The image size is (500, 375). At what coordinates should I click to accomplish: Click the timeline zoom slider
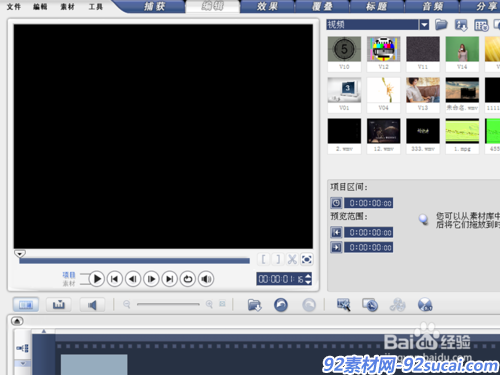pyautogui.click(x=168, y=304)
